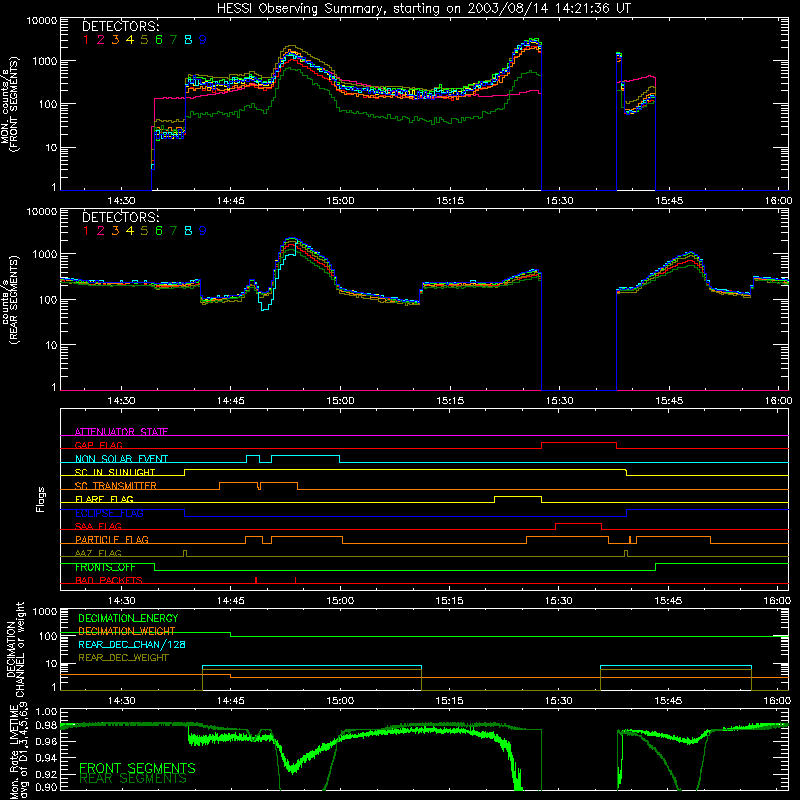
Task: Click the Flags vertical axis label
Action: coord(41,499)
